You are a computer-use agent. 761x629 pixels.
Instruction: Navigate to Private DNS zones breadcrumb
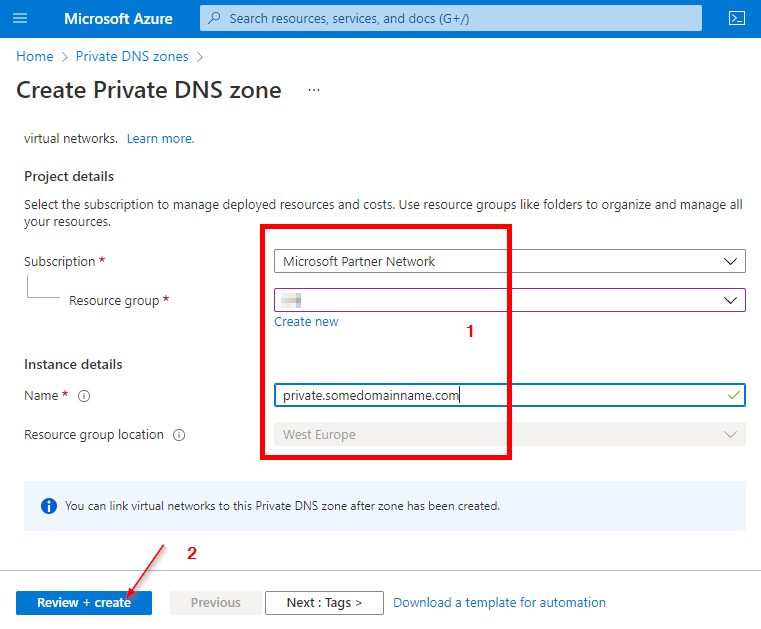point(132,56)
